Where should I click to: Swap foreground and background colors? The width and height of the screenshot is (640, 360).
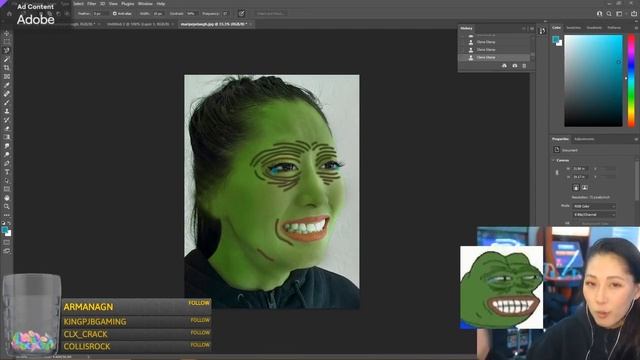coord(9,223)
